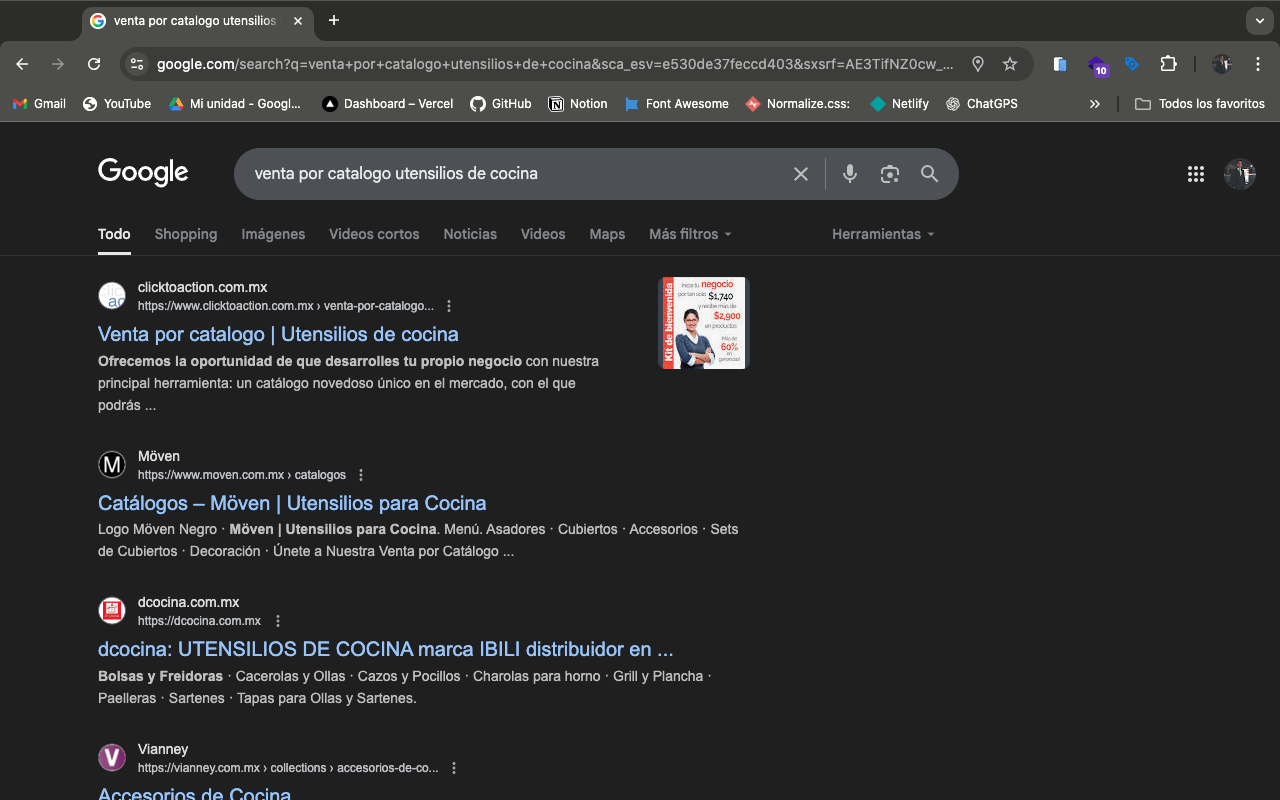Click the Möven site favicon
The width and height of the screenshot is (1280, 800).
click(x=112, y=465)
